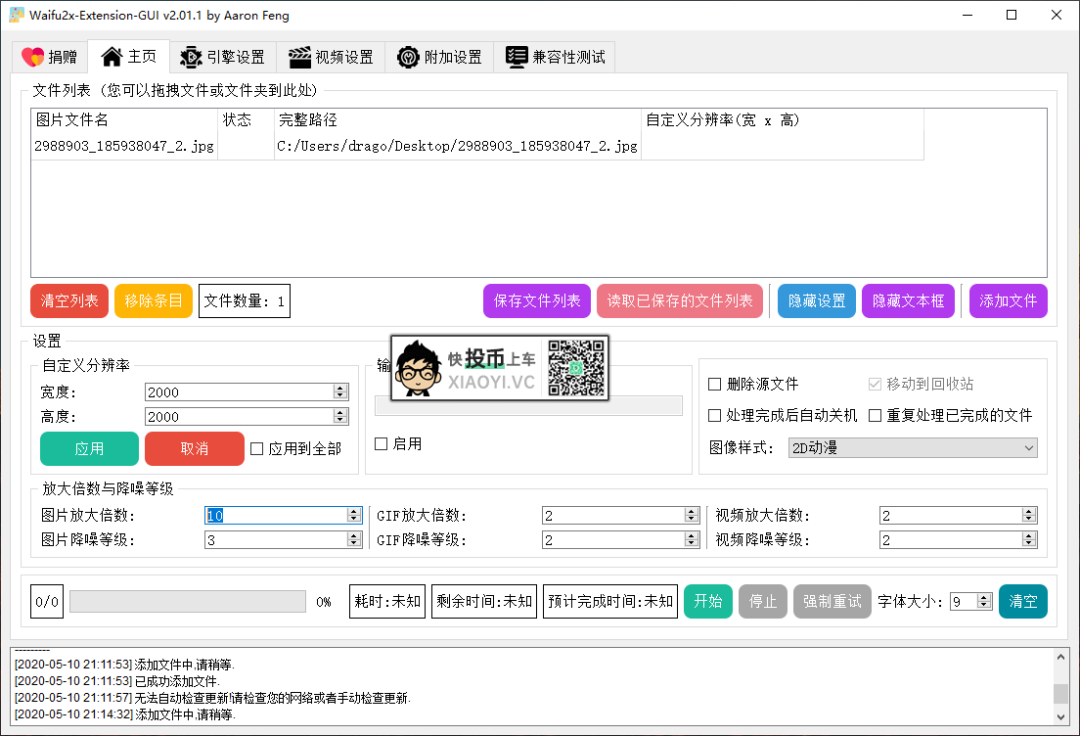Image resolution: width=1080 pixels, height=736 pixels.
Task: Click the 添加文件 add files button
Action: (x=1008, y=300)
